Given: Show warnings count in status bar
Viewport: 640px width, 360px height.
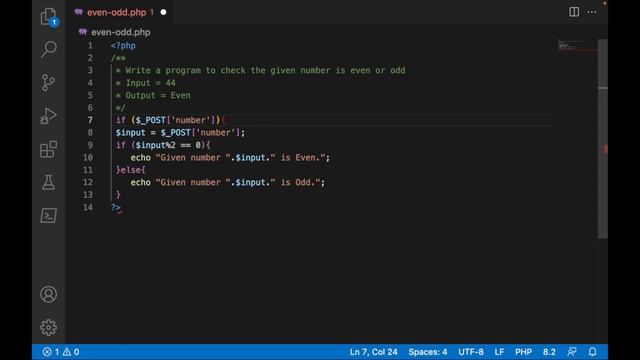Looking at the screenshot, I should click(71, 352).
